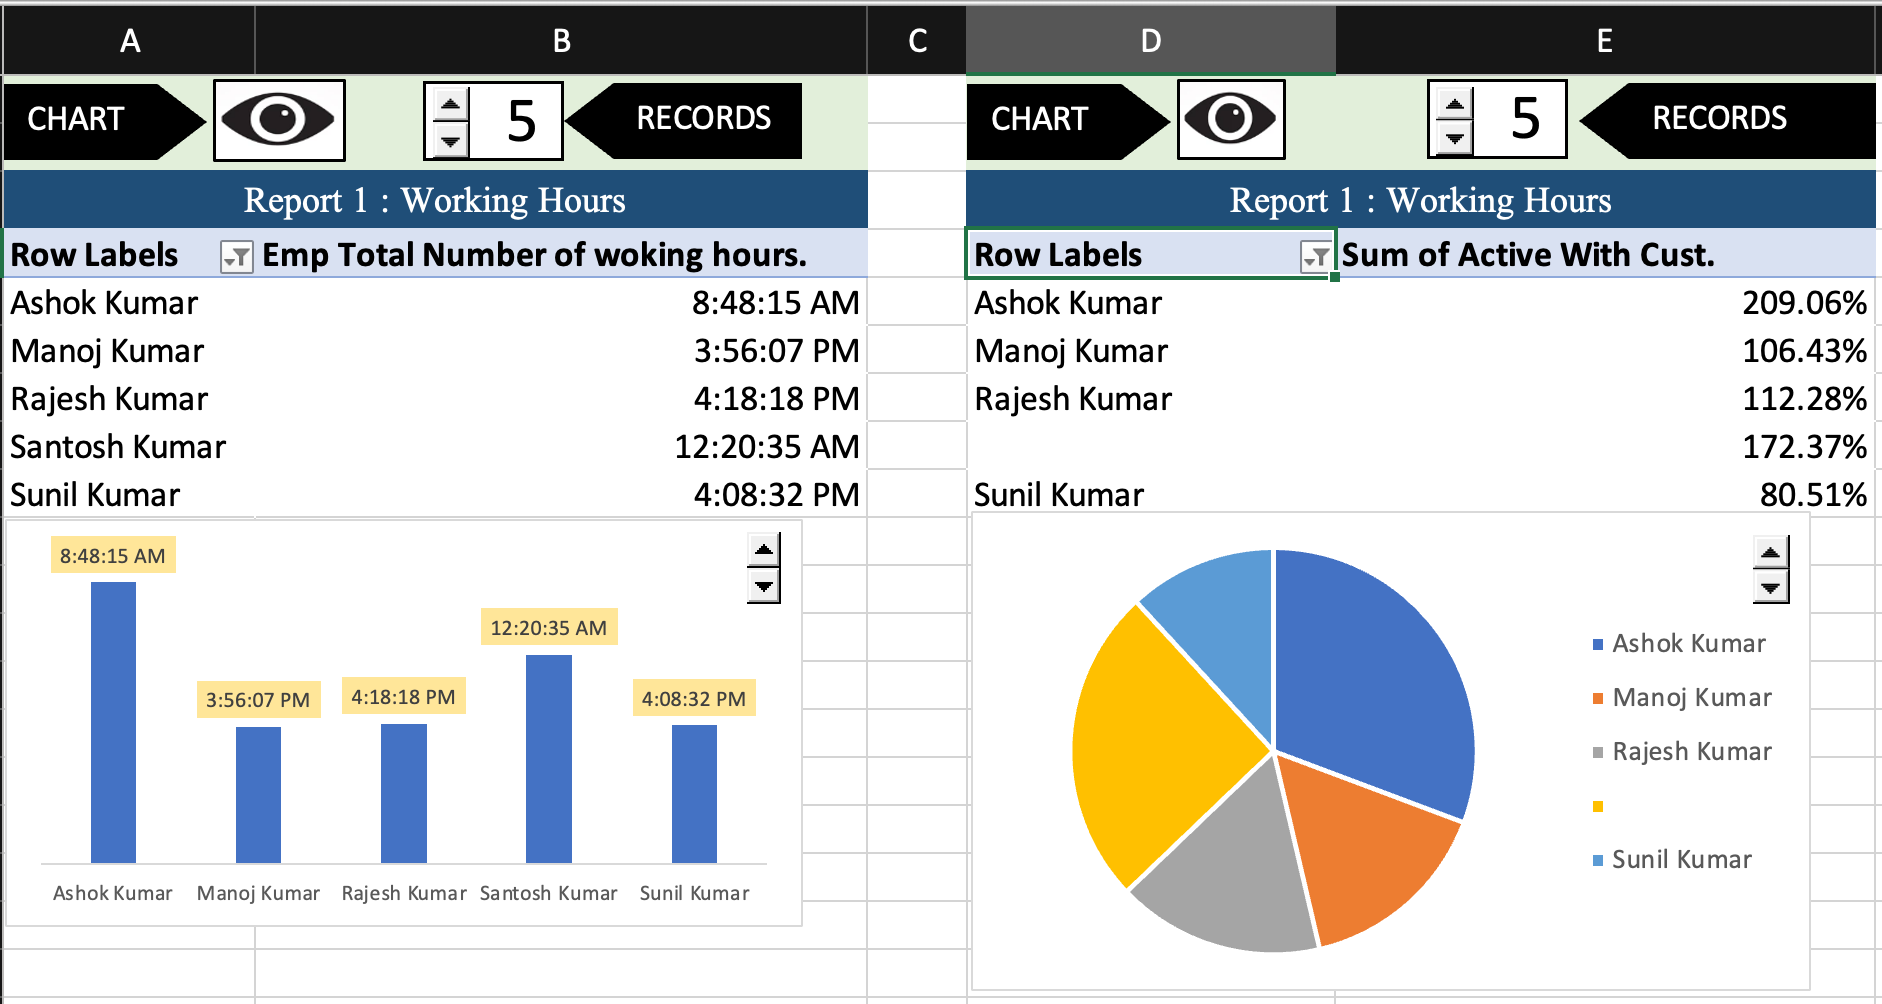Click down arrow on right records spinner

(1453, 140)
